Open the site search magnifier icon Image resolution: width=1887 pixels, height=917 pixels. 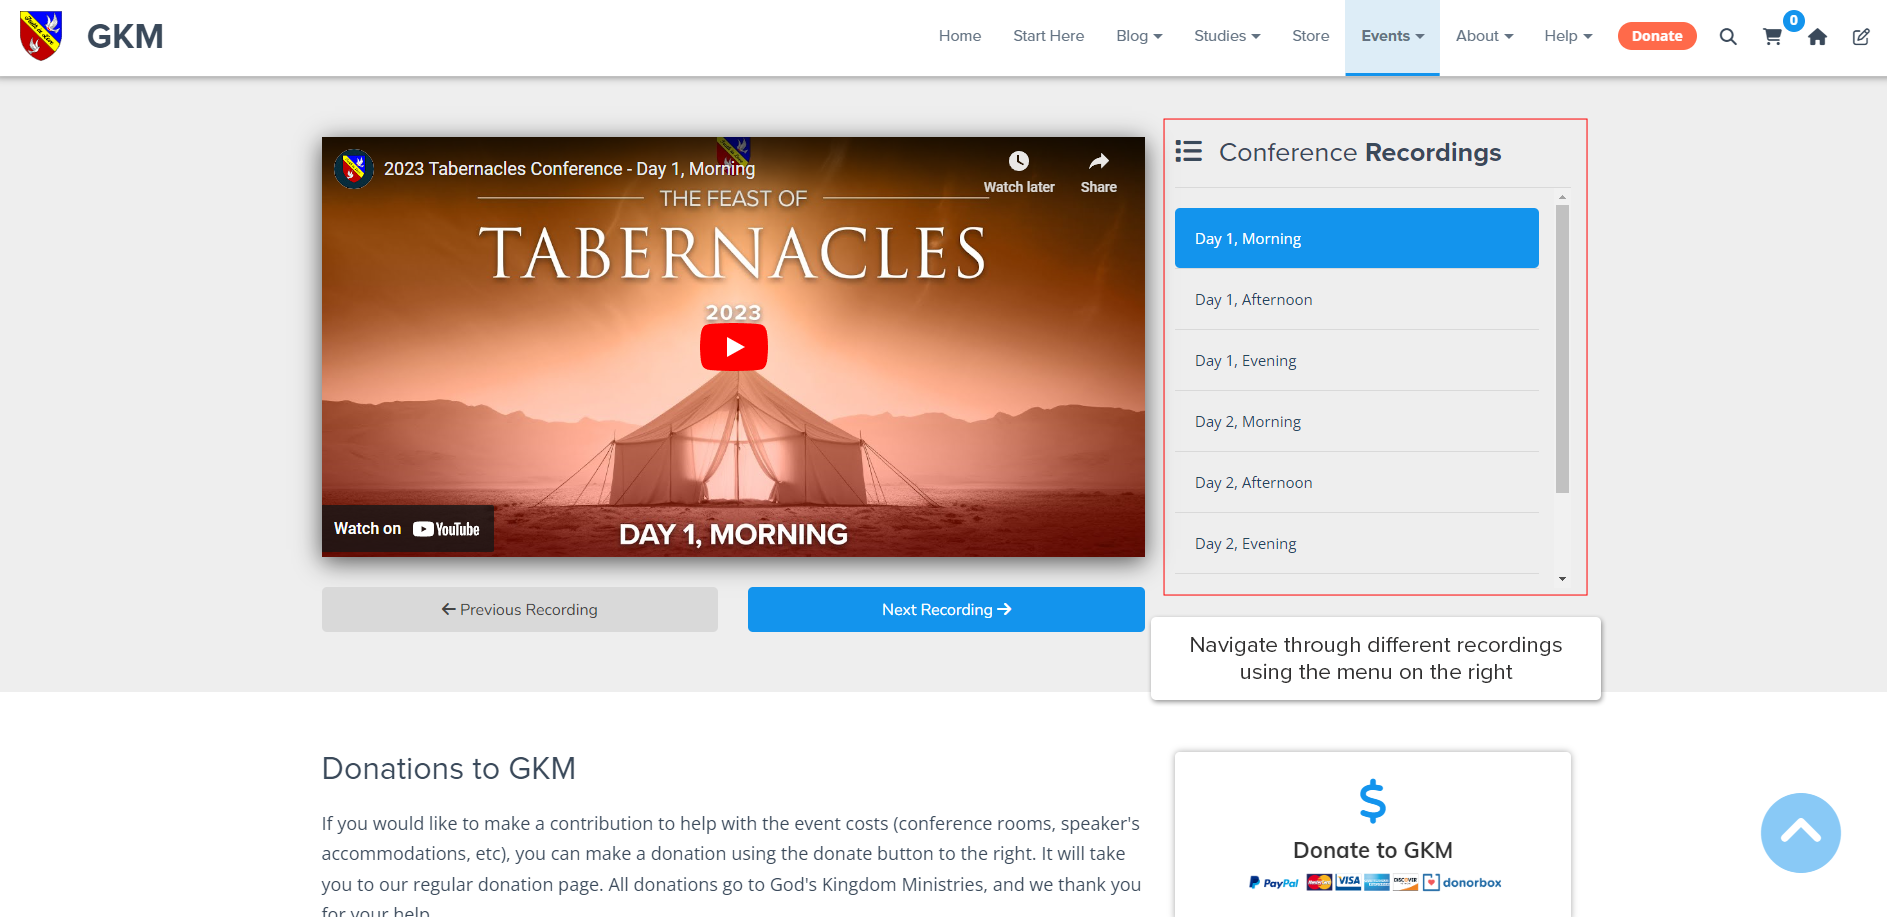[x=1728, y=37]
